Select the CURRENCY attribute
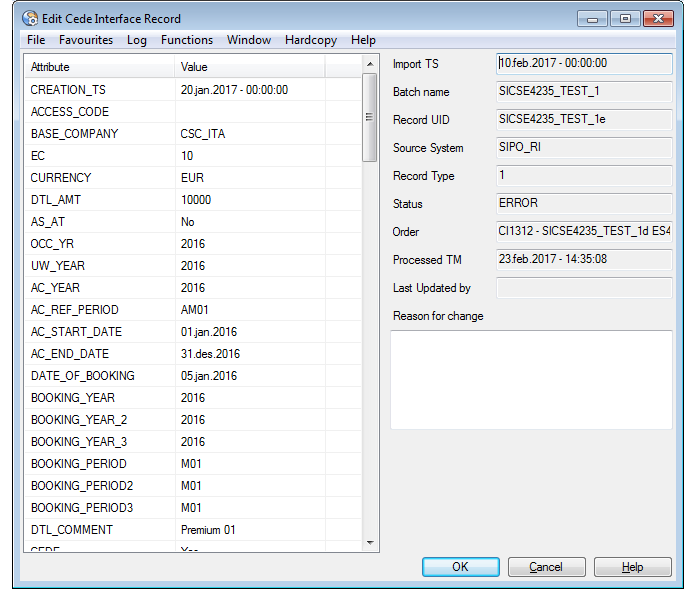696x589 pixels. click(x=61, y=178)
